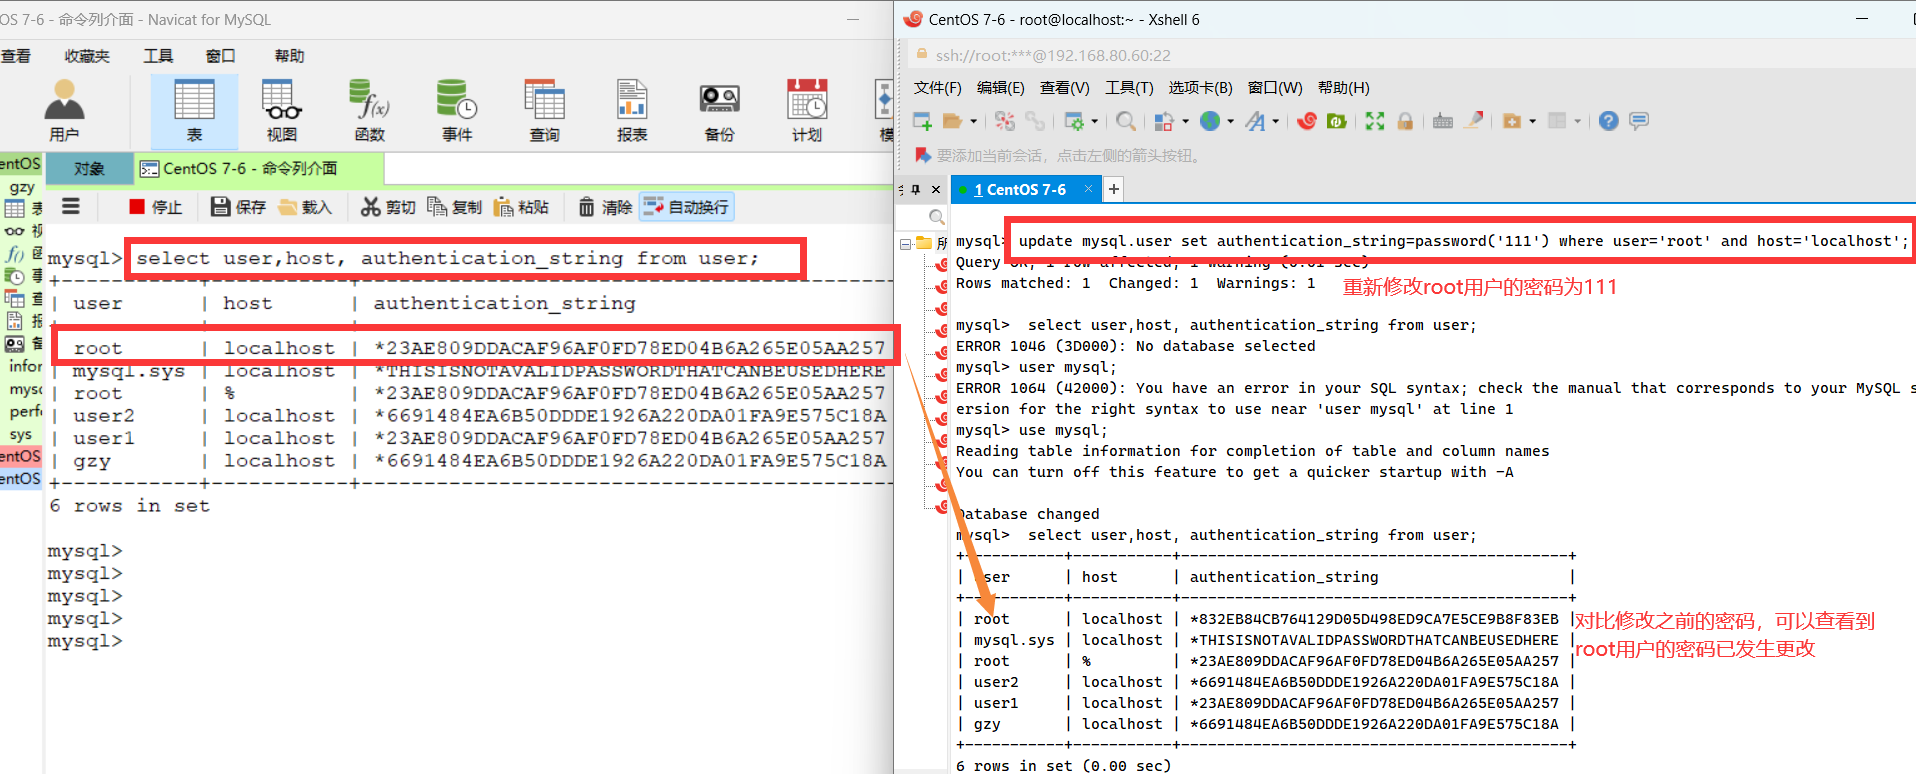Screen dimensions: 1916x774
Task: Open the 函数 (Function) tool in Navicat
Action: 369,110
